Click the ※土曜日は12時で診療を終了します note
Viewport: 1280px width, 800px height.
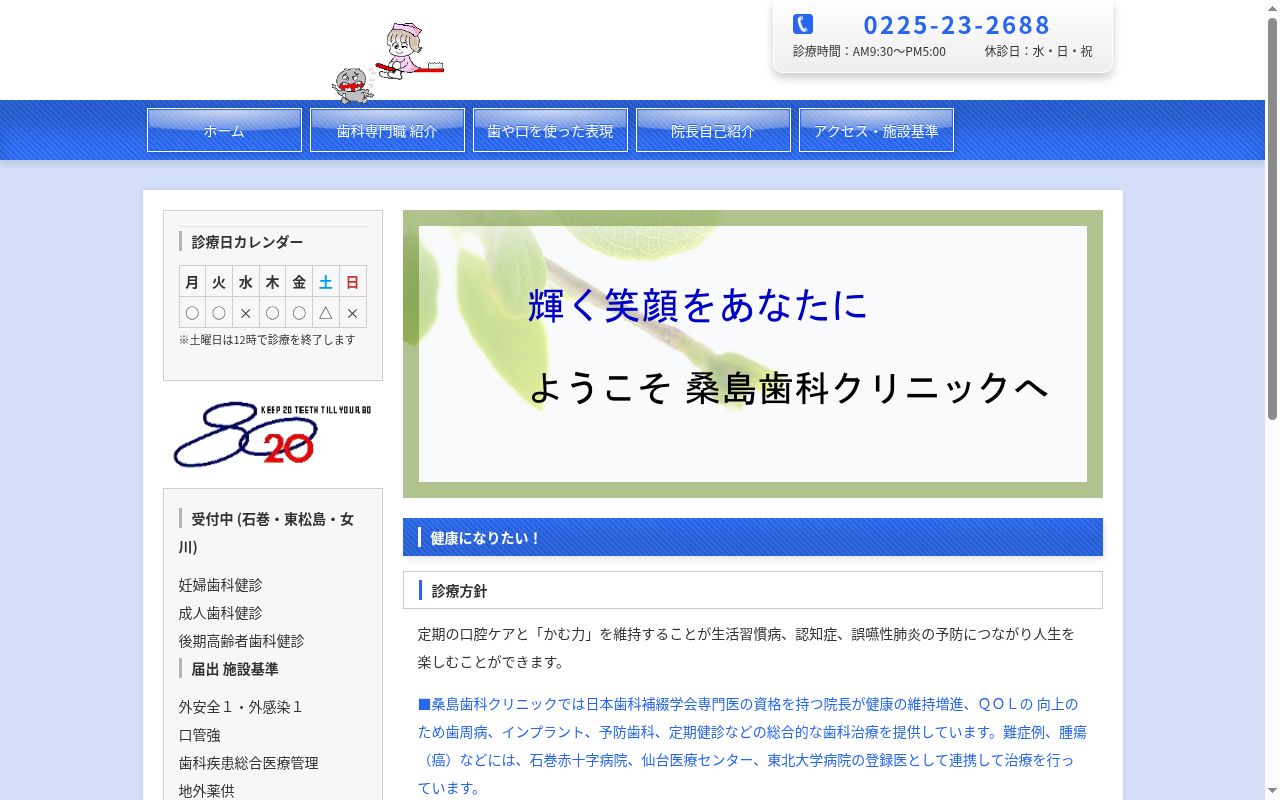point(267,340)
